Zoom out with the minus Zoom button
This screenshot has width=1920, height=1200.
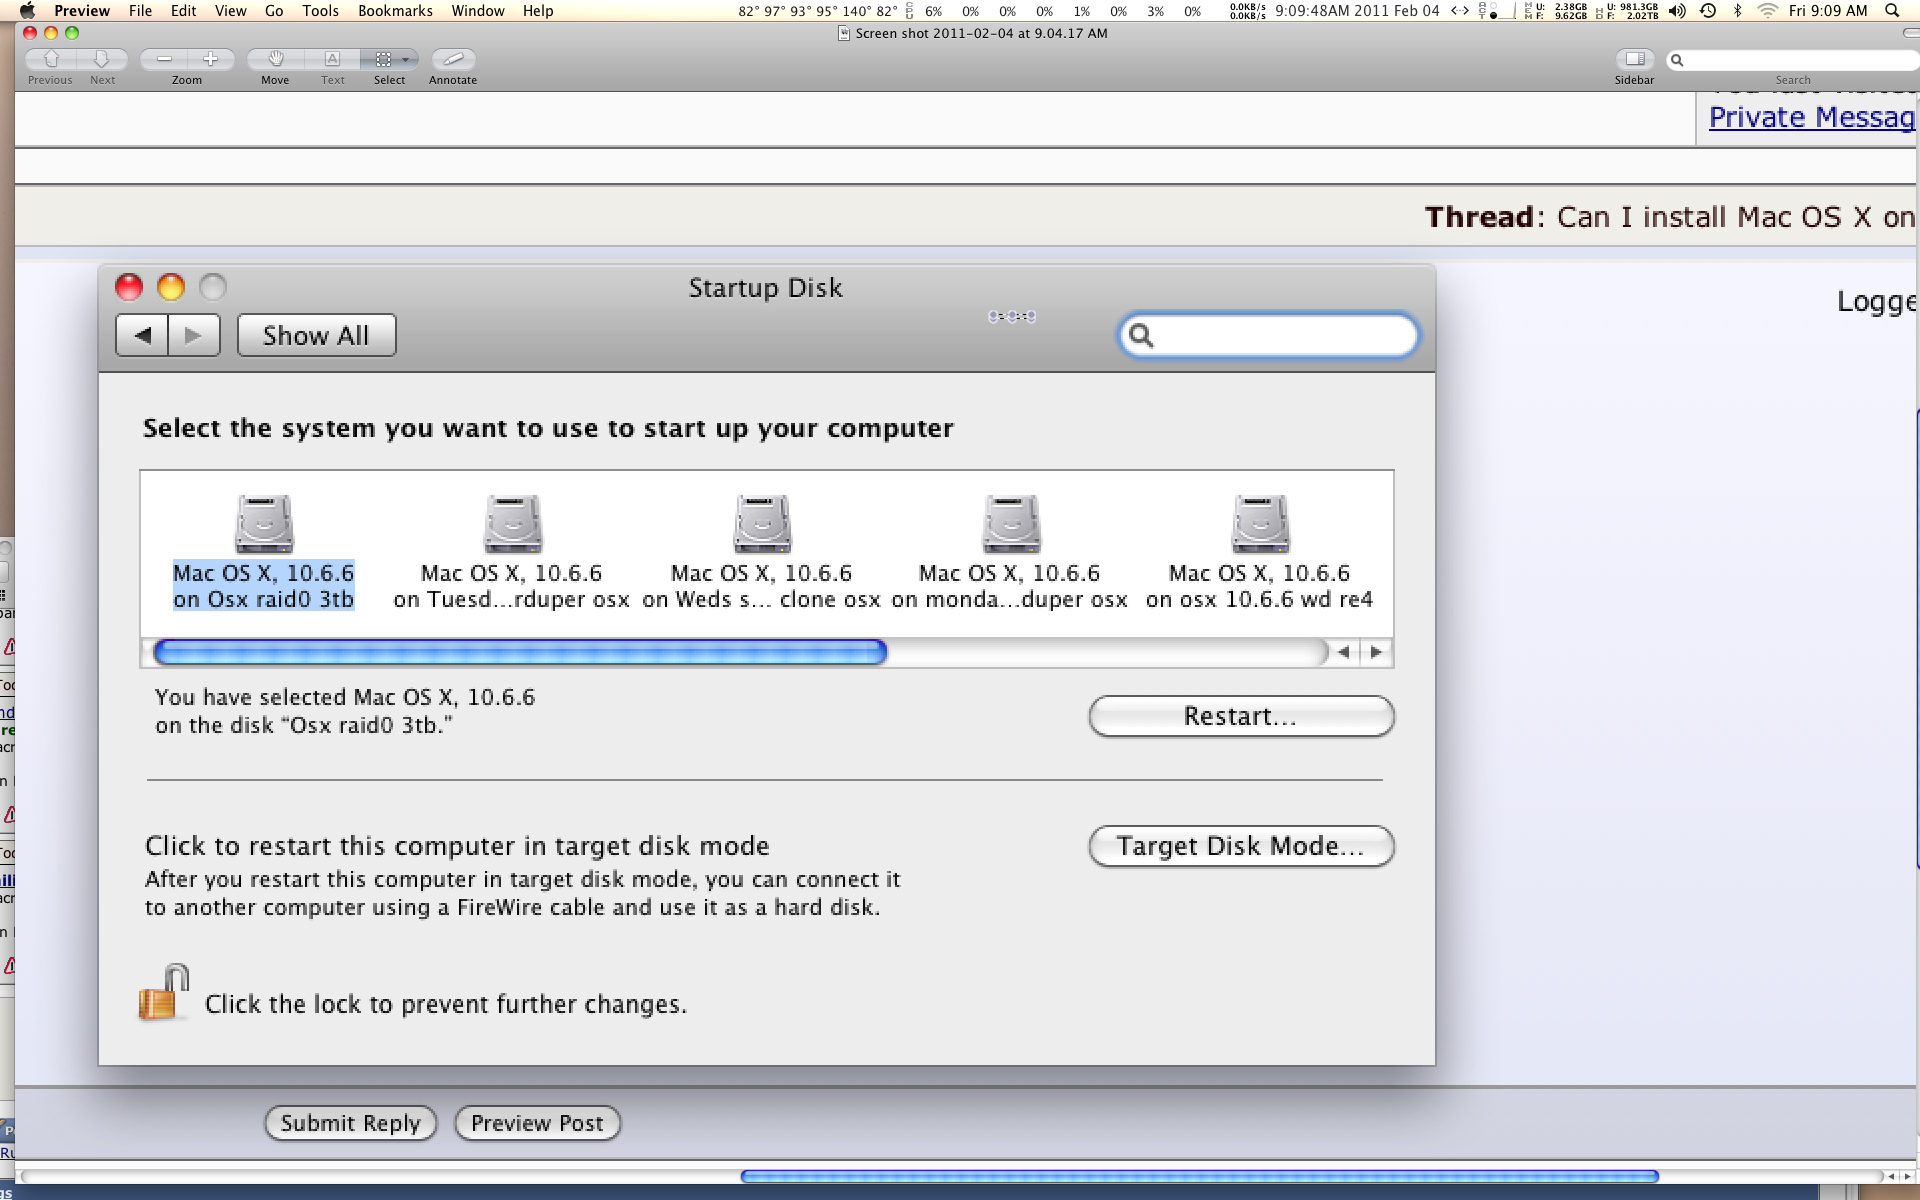pyautogui.click(x=164, y=60)
